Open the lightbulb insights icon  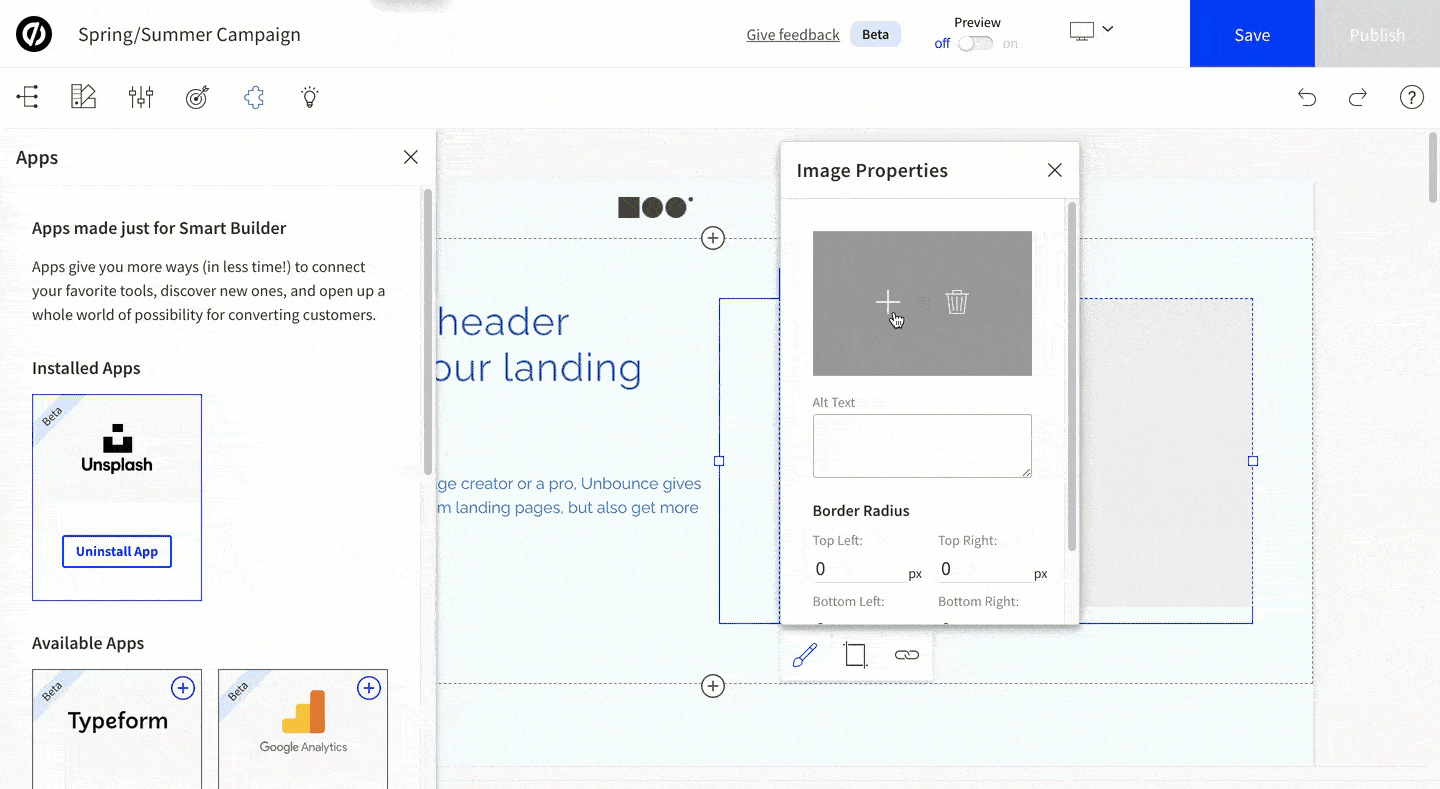[x=310, y=97]
